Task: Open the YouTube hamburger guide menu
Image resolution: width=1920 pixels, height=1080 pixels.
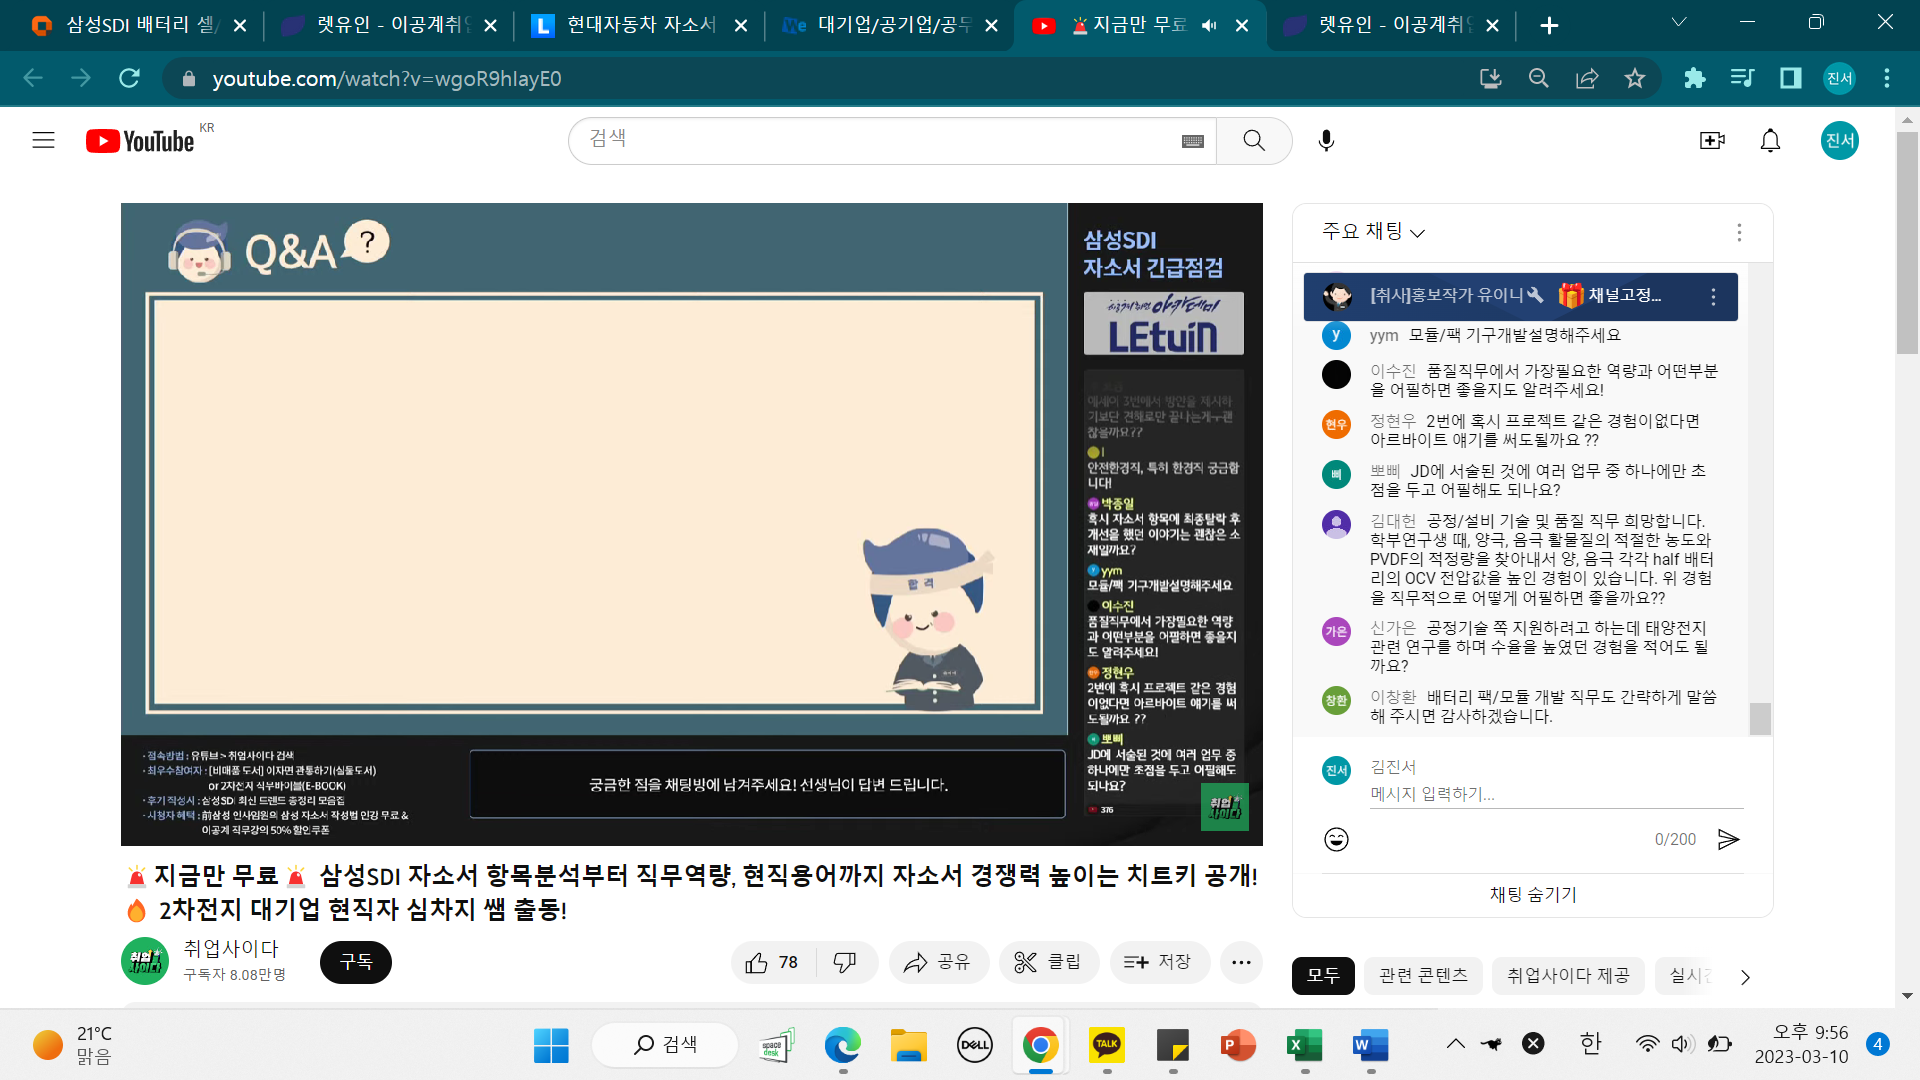Action: pos(43,140)
